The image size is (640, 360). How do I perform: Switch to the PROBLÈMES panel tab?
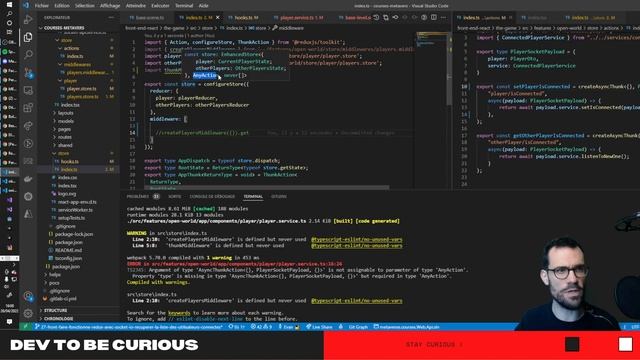pos(142,197)
